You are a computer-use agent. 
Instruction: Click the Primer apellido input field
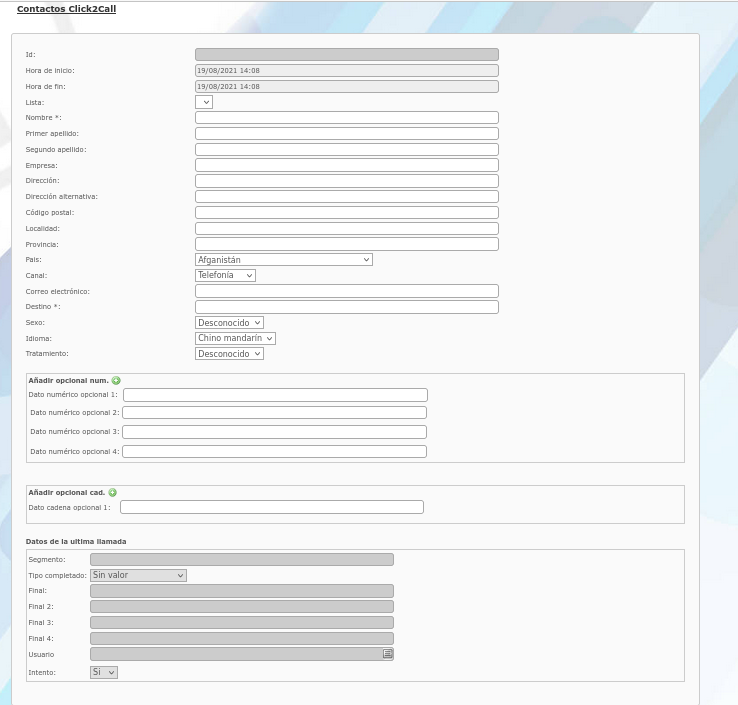(347, 134)
